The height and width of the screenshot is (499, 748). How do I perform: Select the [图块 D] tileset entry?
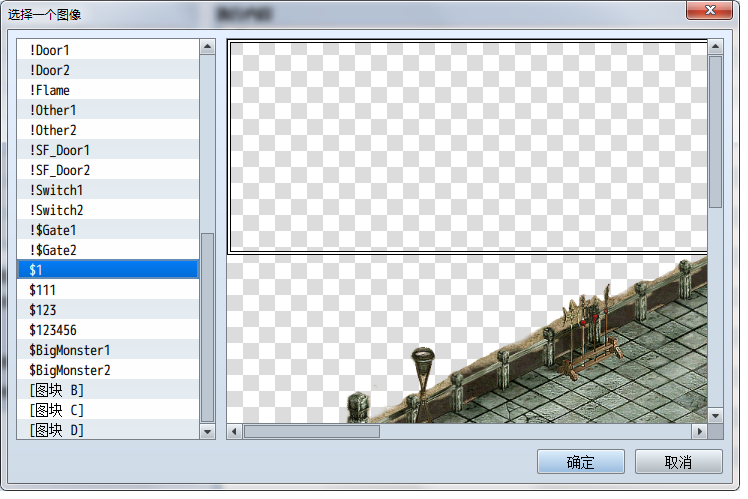(x=108, y=430)
